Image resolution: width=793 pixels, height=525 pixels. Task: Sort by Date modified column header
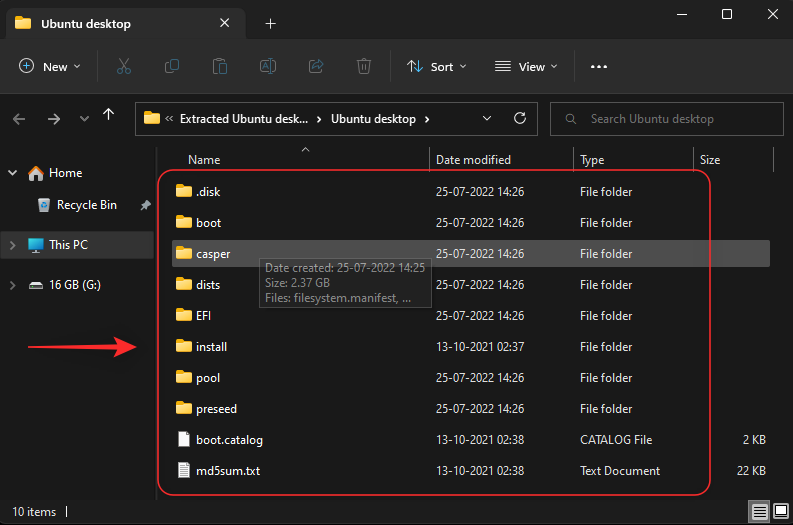tap(473, 160)
